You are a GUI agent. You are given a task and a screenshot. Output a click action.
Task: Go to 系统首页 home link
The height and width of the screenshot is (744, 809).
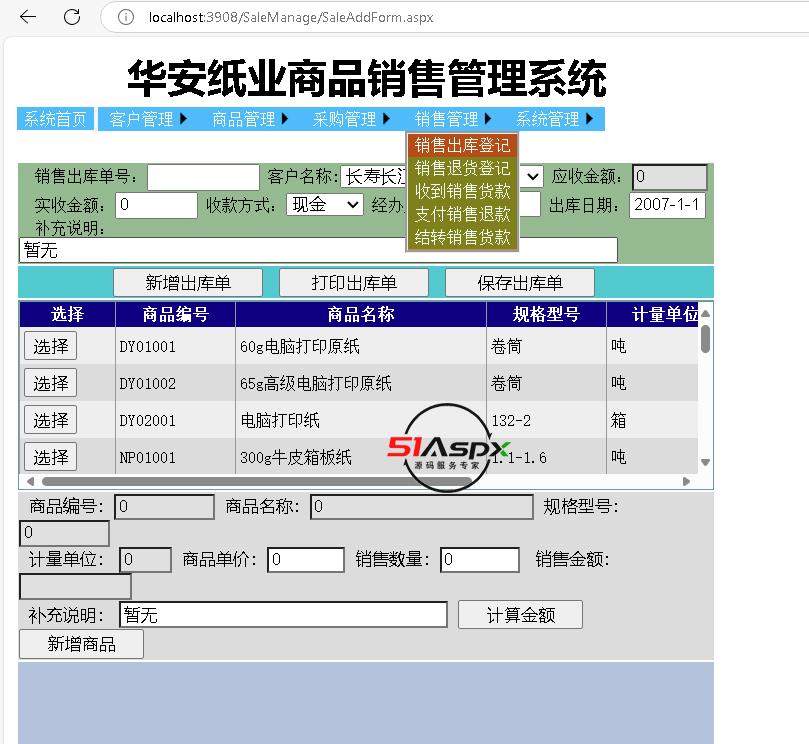[x=56, y=119]
